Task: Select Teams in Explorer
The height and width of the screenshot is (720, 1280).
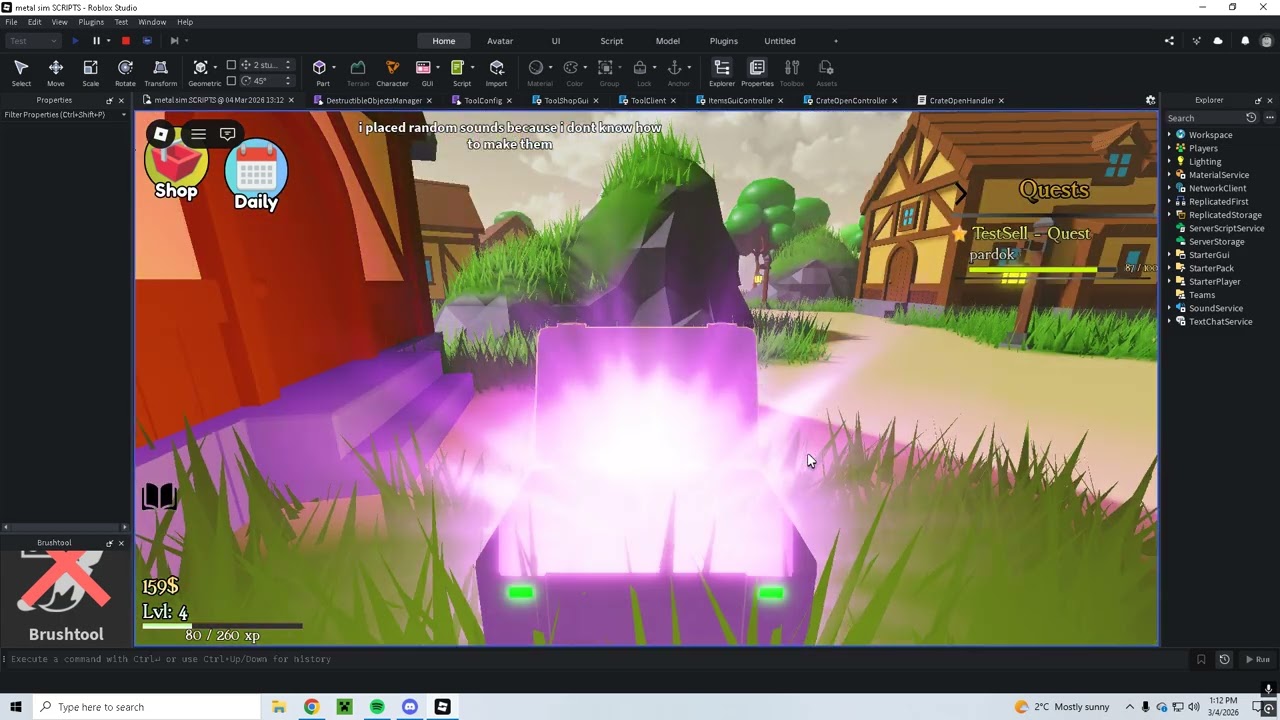Action: (1202, 295)
